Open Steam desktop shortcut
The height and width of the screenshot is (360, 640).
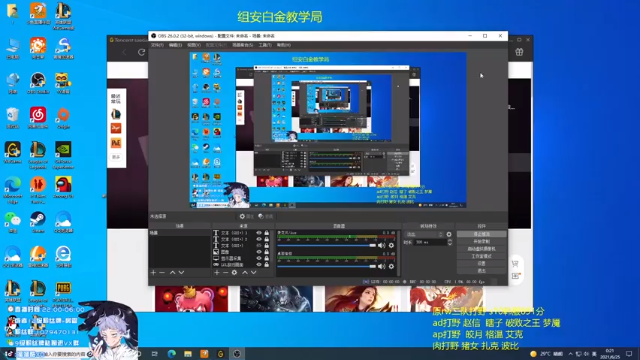pos(38,222)
